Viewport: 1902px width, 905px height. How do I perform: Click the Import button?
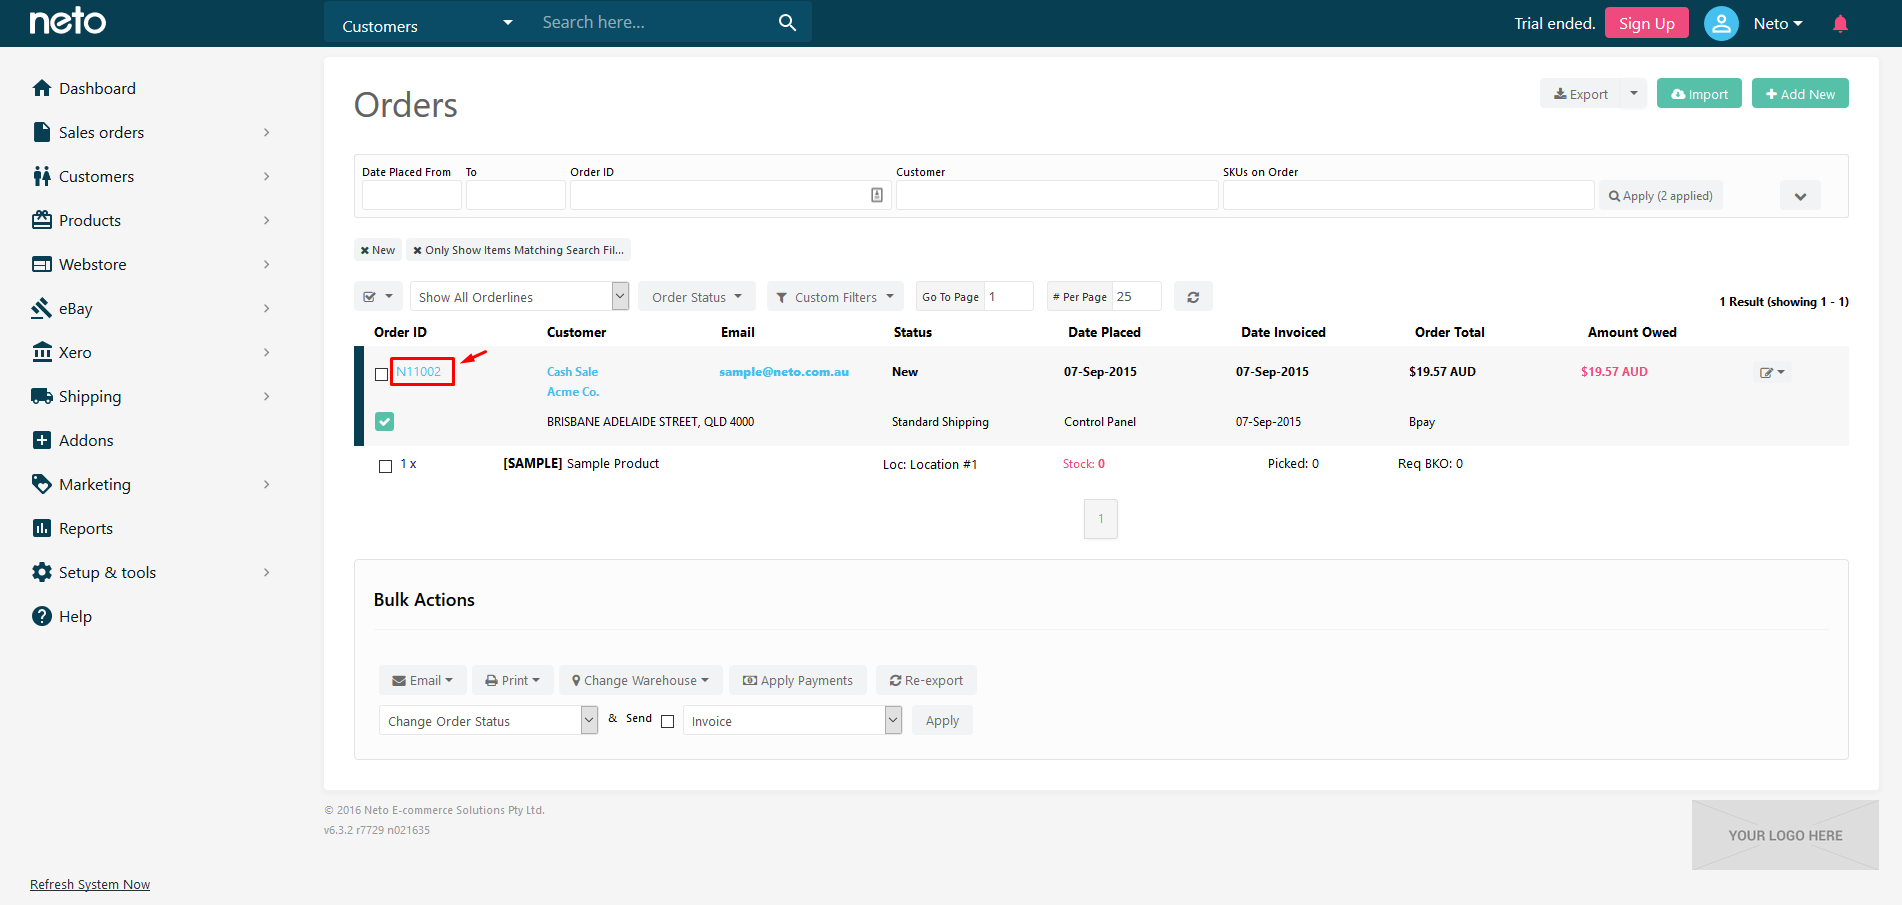click(x=1699, y=93)
